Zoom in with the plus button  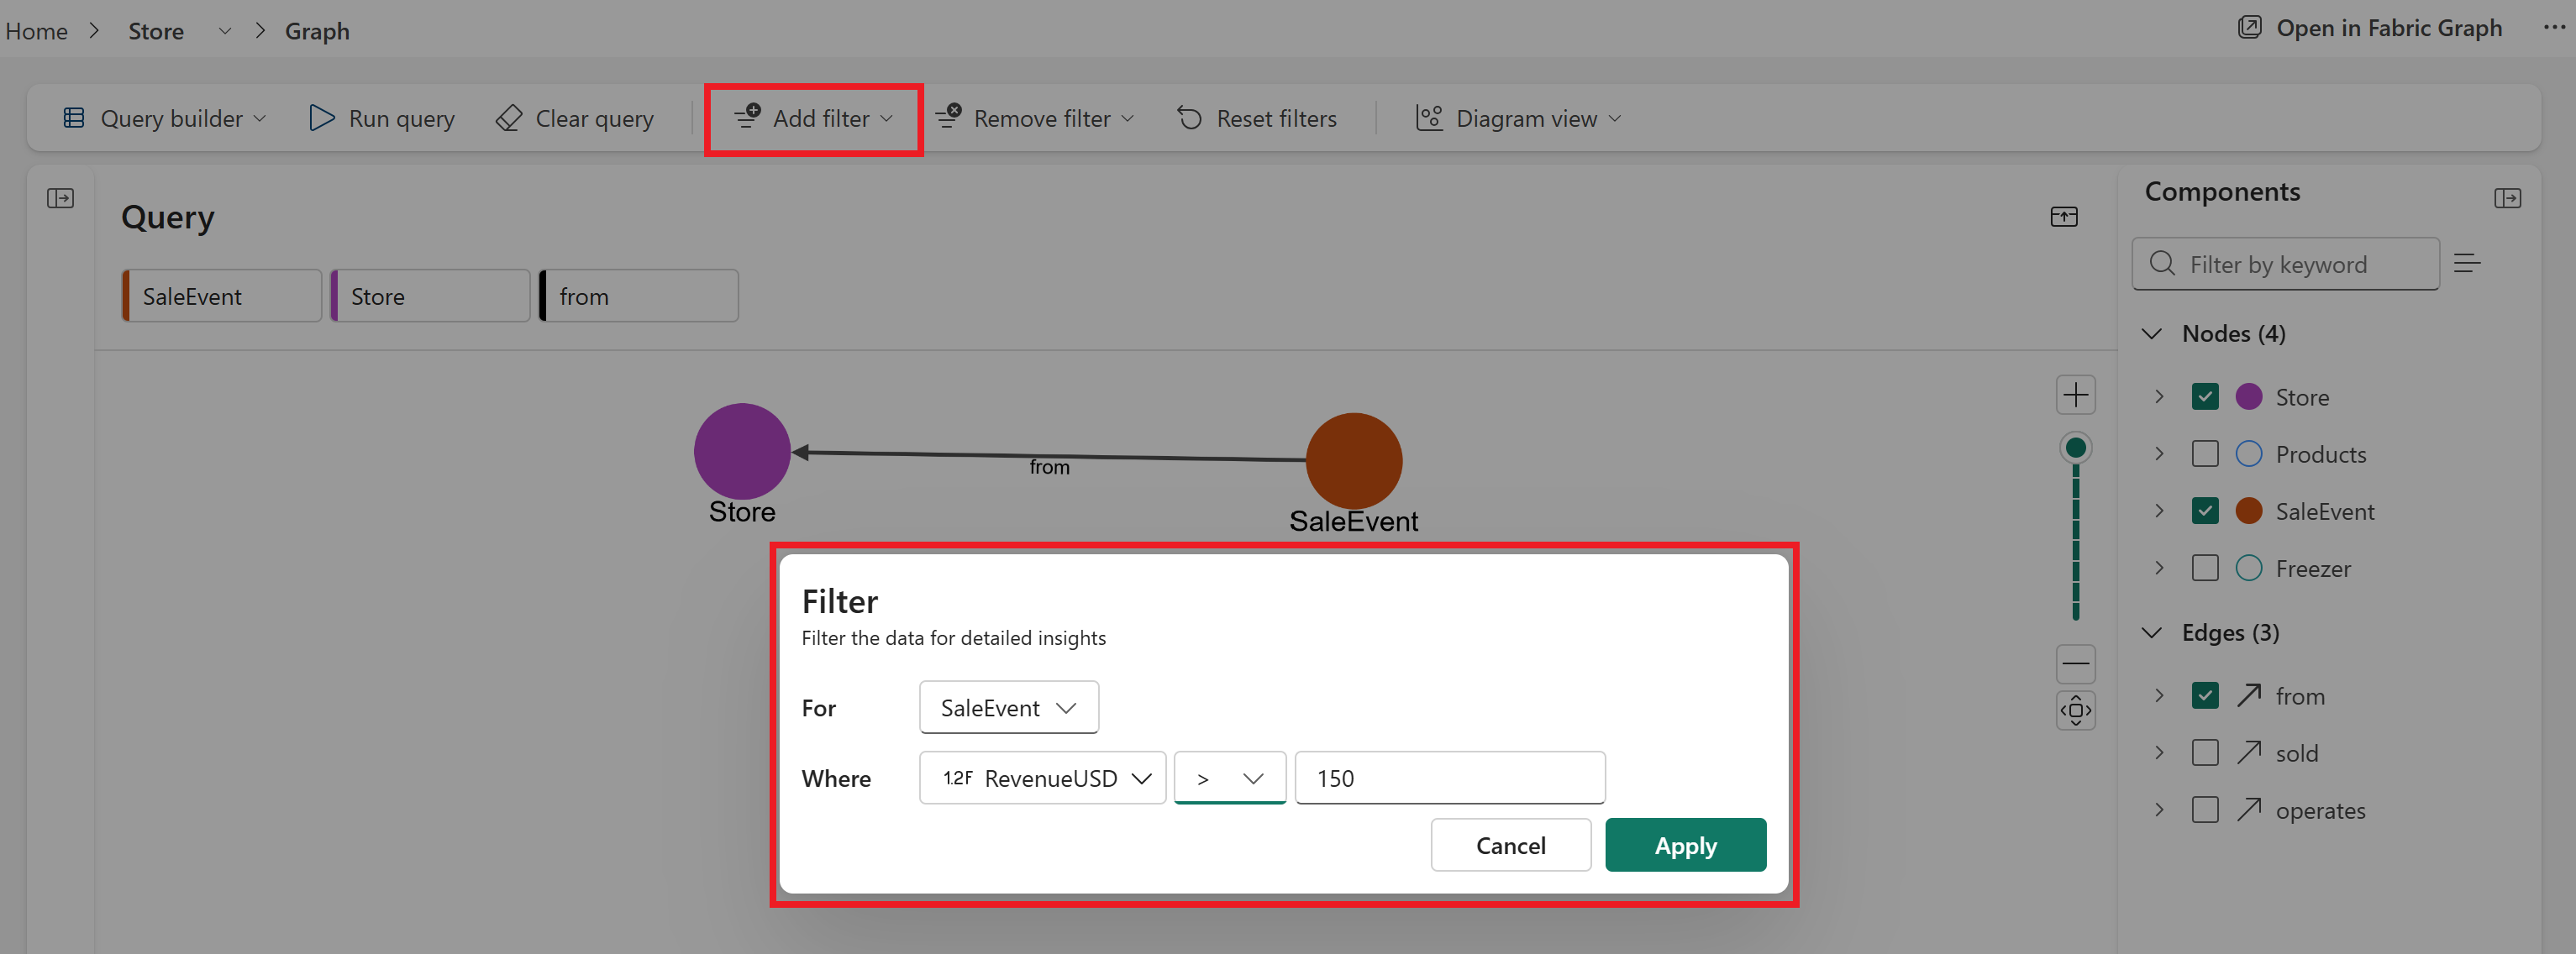click(x=2075, y=394)
